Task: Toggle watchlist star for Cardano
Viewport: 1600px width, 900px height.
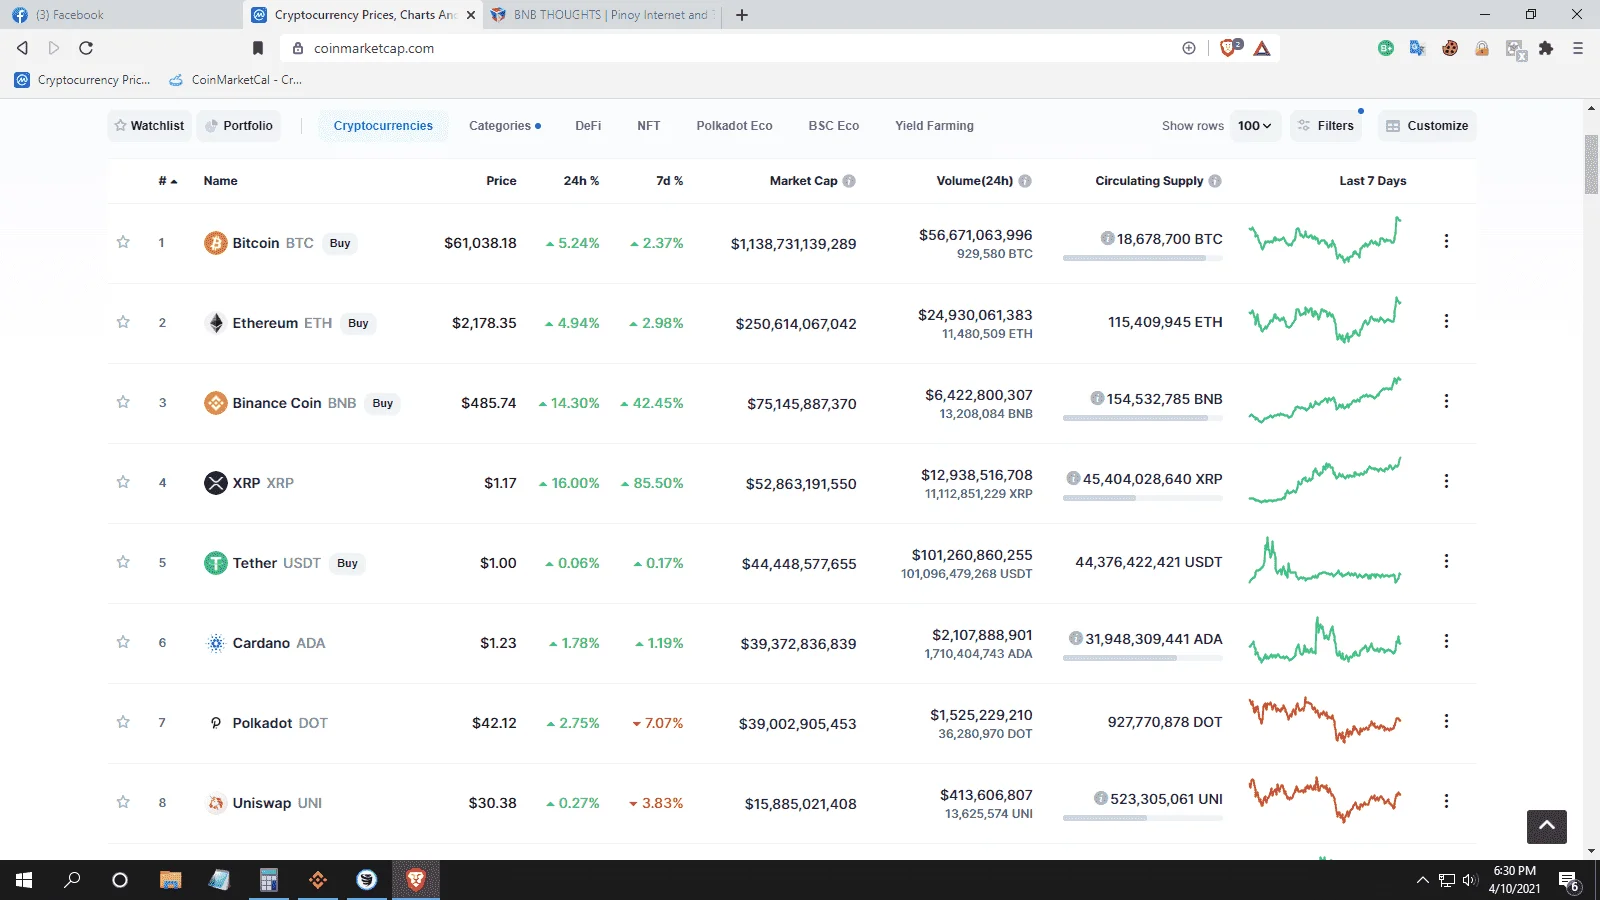Action: pos(123,642)
